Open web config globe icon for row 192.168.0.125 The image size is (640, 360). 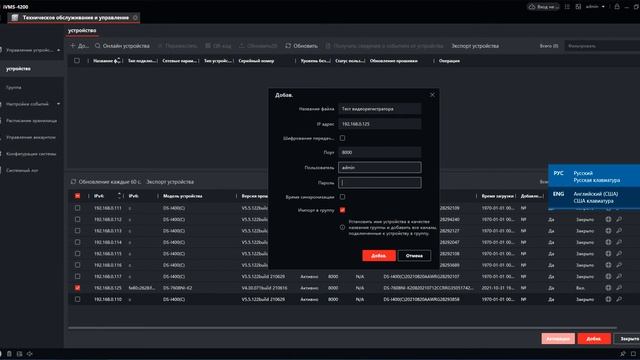click(608, 288)
